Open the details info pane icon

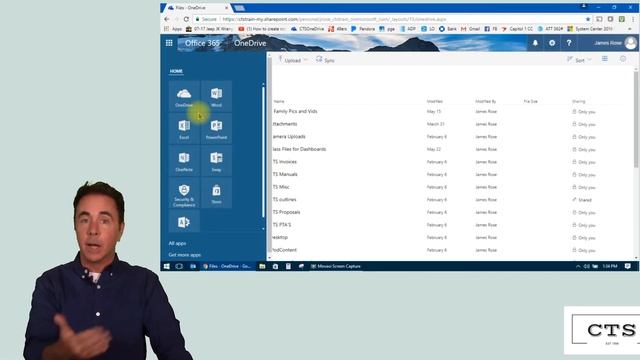[623, 59]
